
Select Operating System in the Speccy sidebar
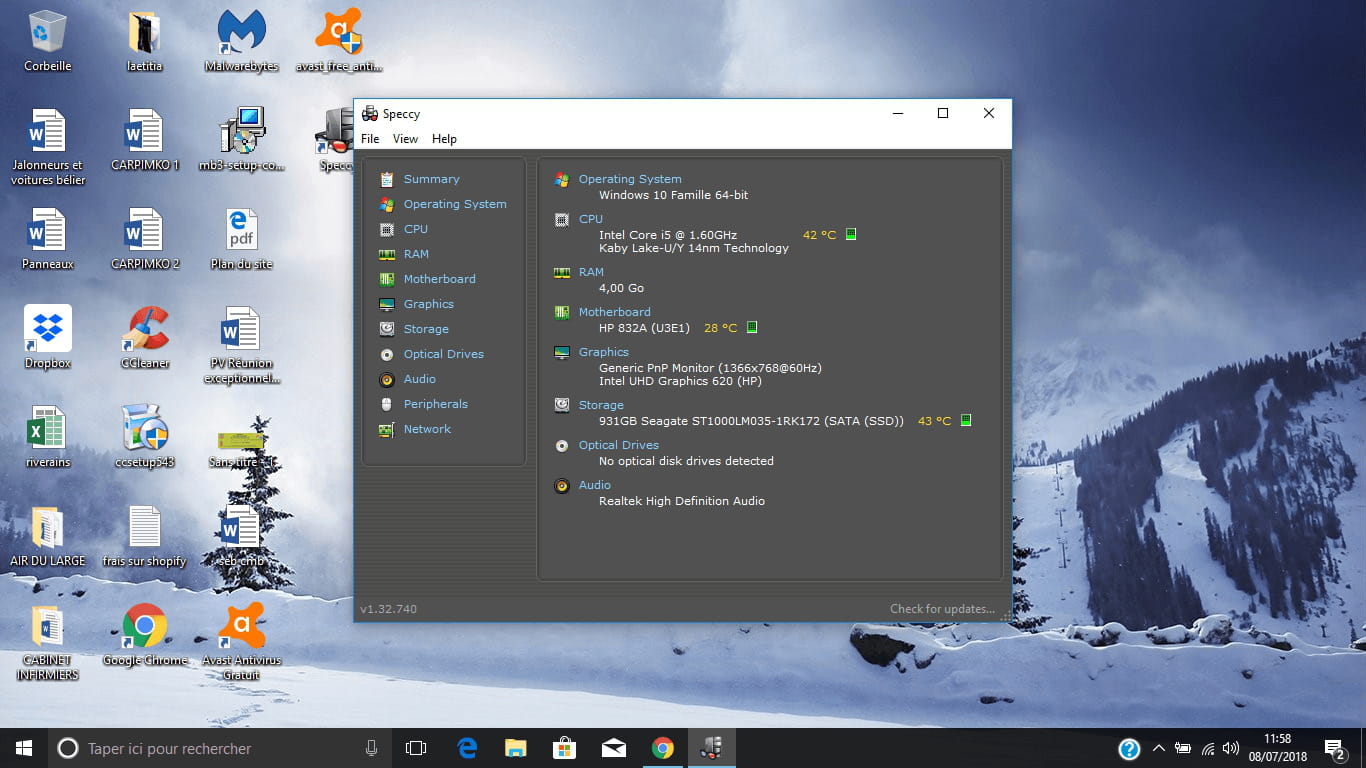tap(455, 204)
